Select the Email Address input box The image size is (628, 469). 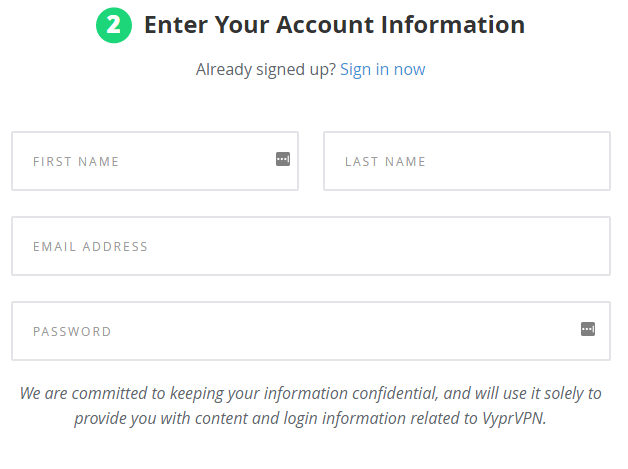pyautogui.click(x=311, y=246)
